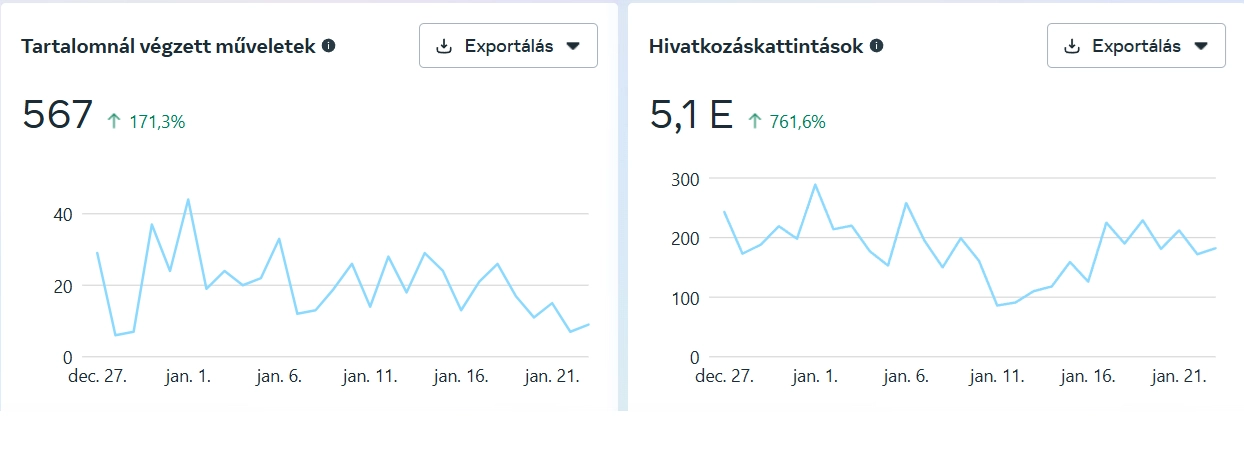Screen dimensions: 1244x458
Task: Select the 5,1 E total value
Action: (691, 115)
